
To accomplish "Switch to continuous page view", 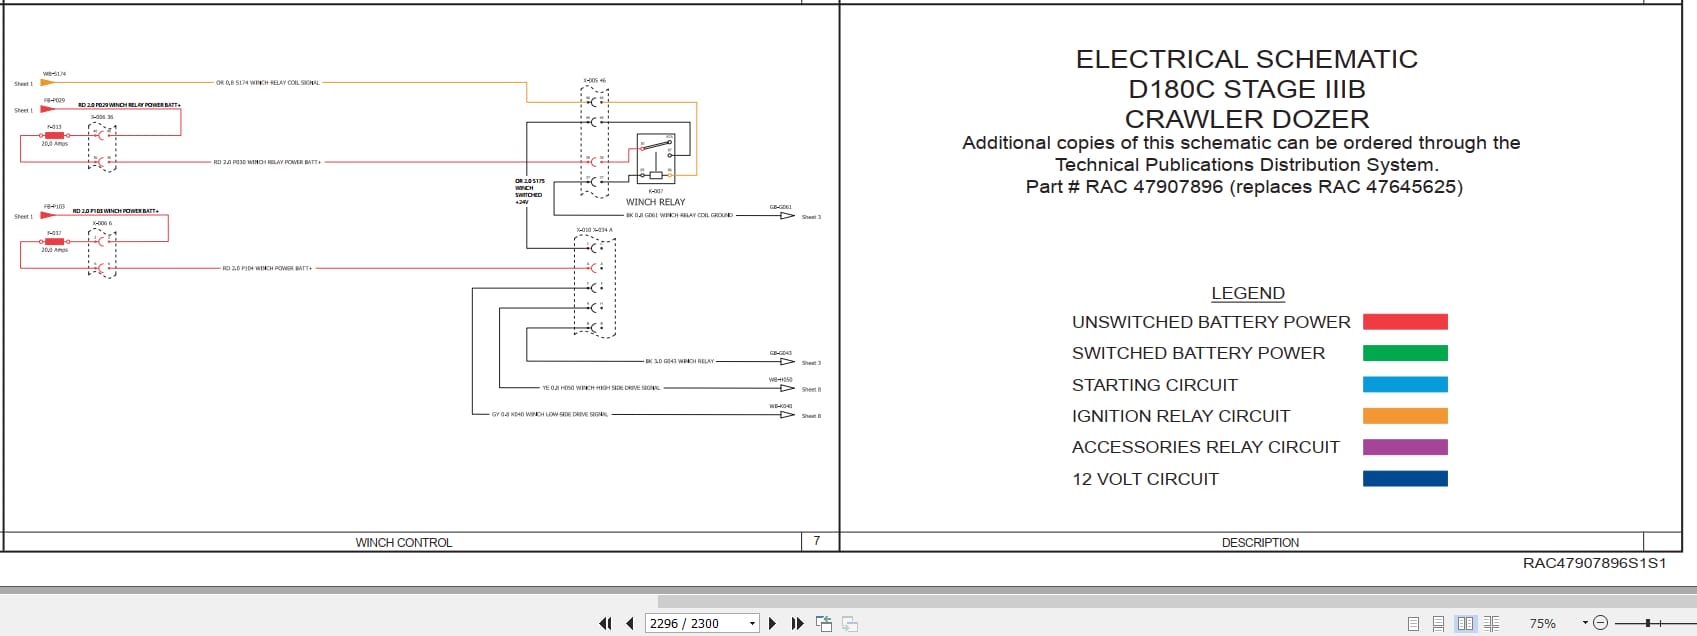I will (x=1438, y=623).
